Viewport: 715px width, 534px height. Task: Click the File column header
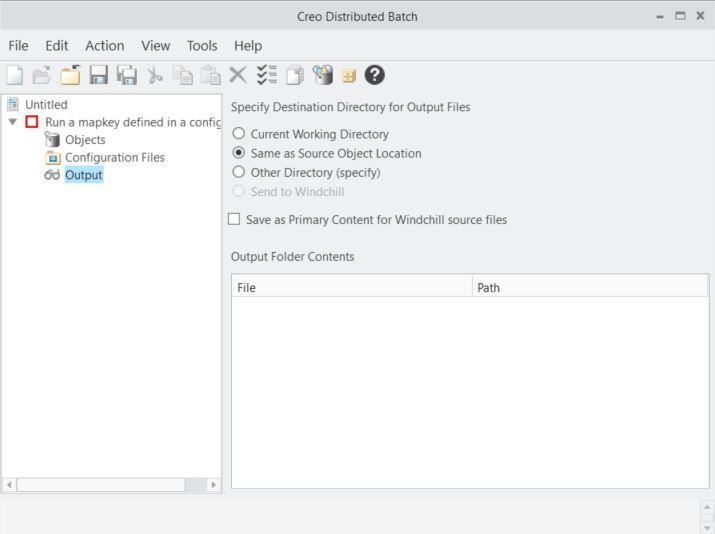[351, 287]
